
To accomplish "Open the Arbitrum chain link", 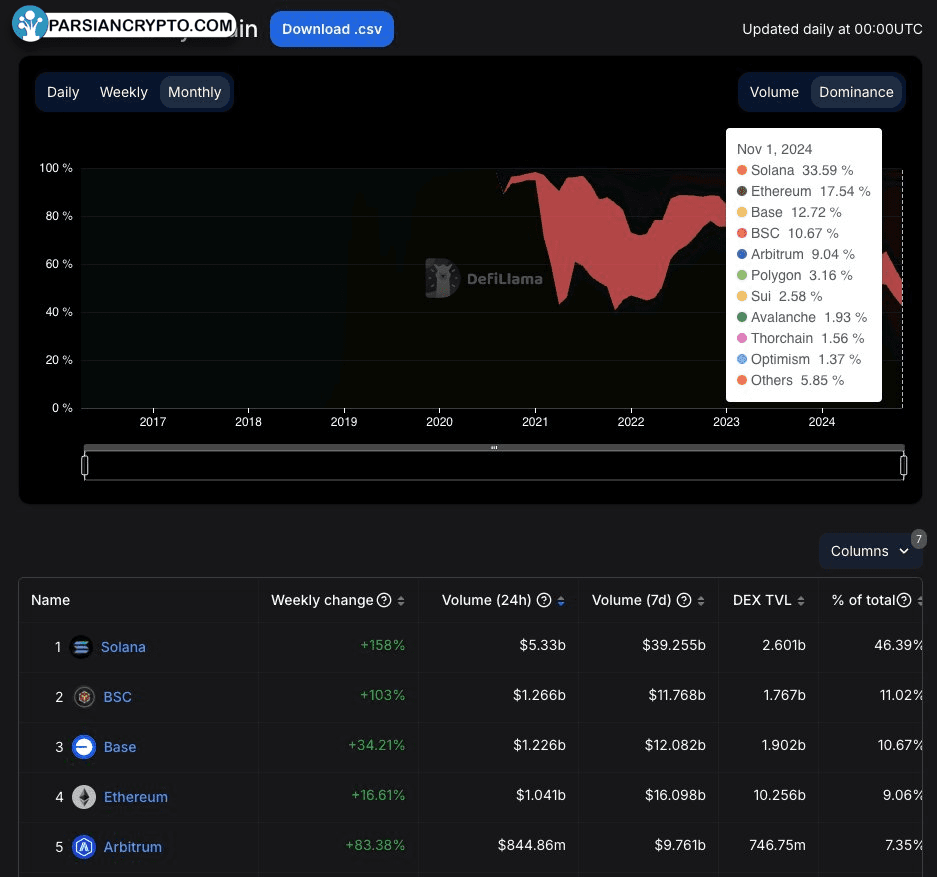I will (x=133, y=847).
